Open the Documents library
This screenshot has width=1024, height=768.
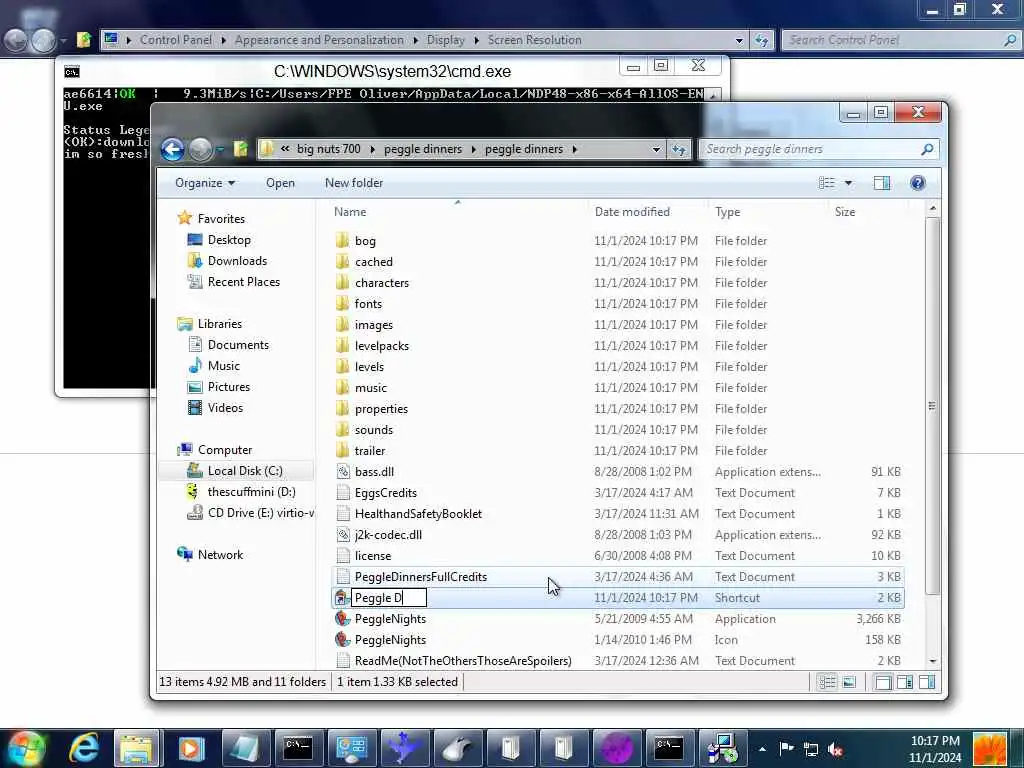pyautogui.click(x=238, y=345)
